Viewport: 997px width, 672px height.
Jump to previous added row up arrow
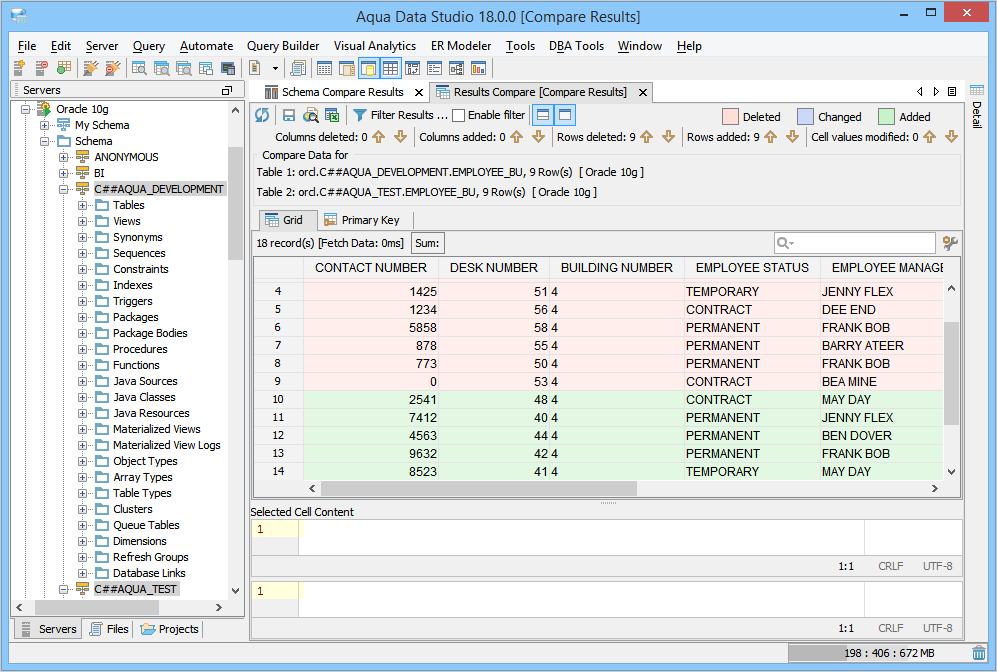[771, 137]
